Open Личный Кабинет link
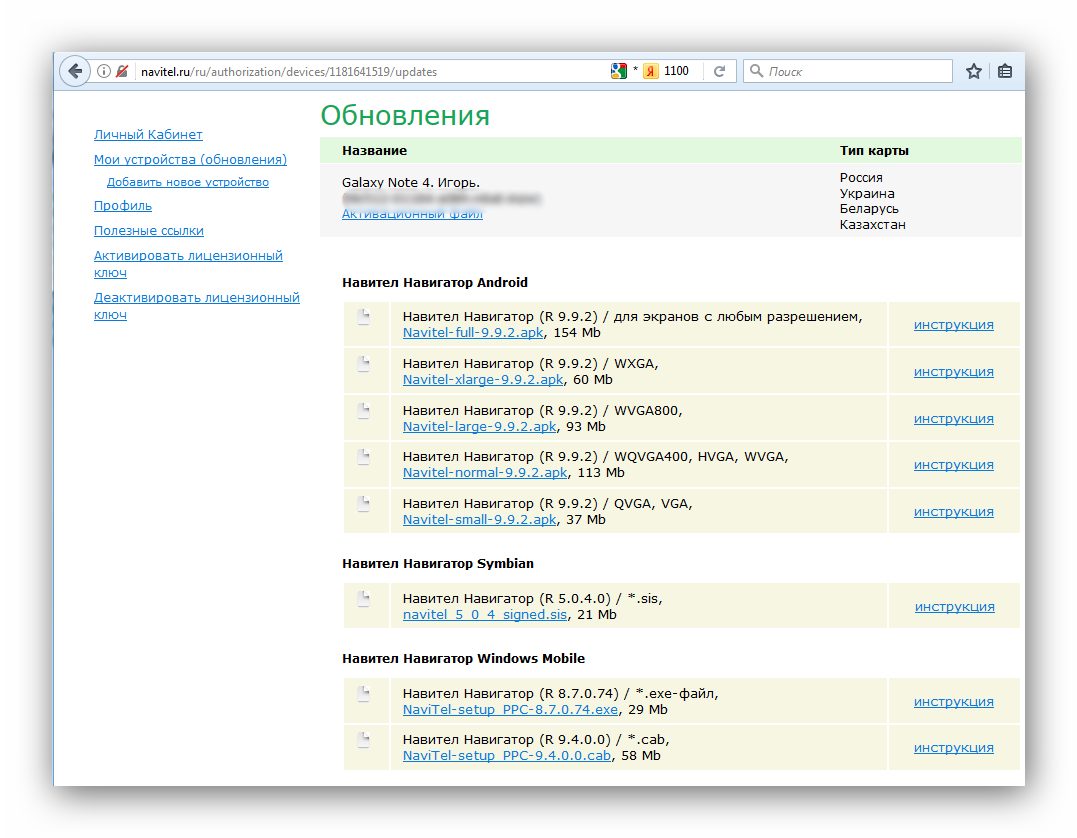Screen dimensions: 1077x838 pyautogui.click(x=148, y=135)
